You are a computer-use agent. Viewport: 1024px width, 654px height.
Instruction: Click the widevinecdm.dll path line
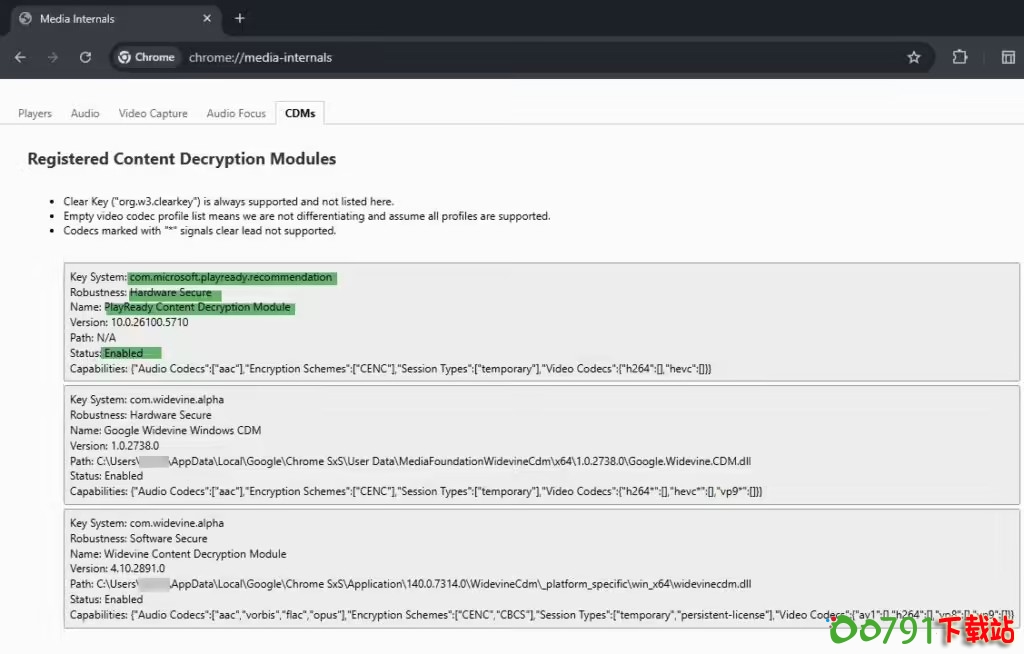[x=410, y=584]
